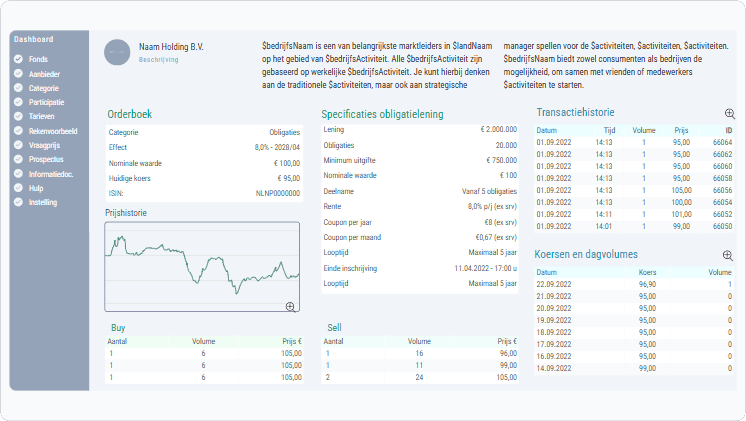746x421 pixels.
Task: Click the Sell table heading
Action: tap(334, 328)
